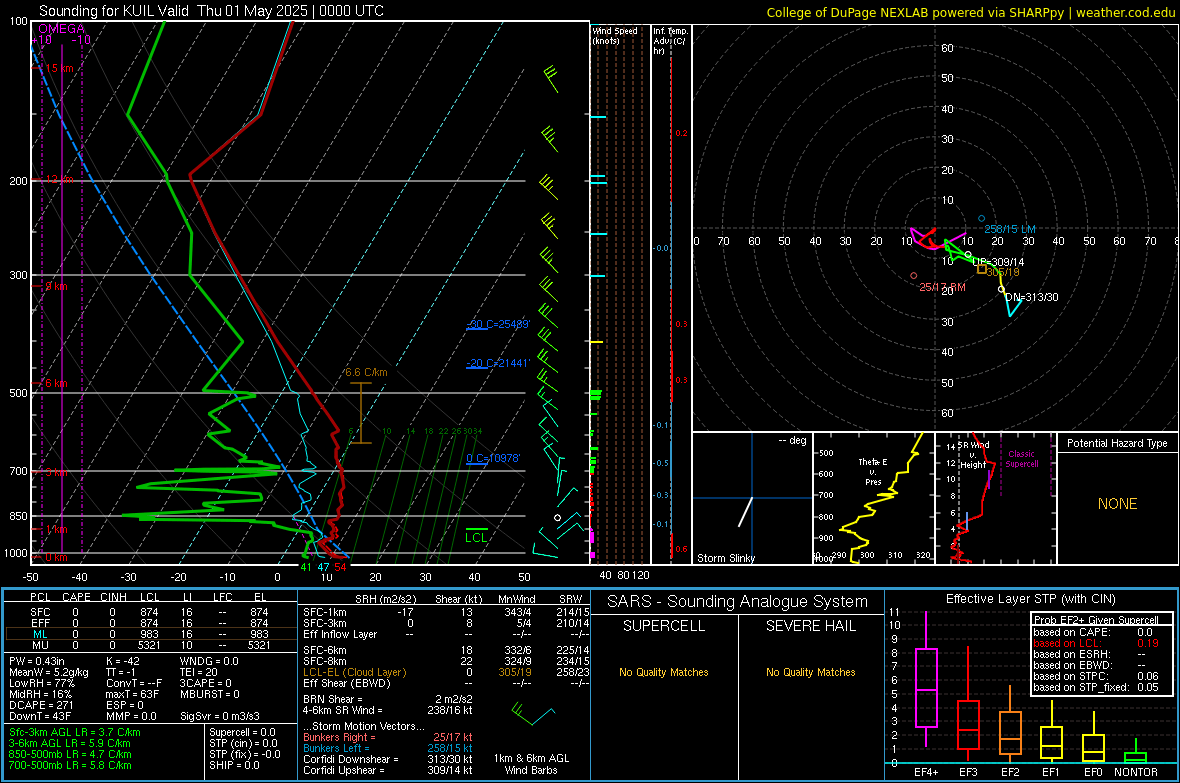Click the Classic Supercell label

(1022, 459)
